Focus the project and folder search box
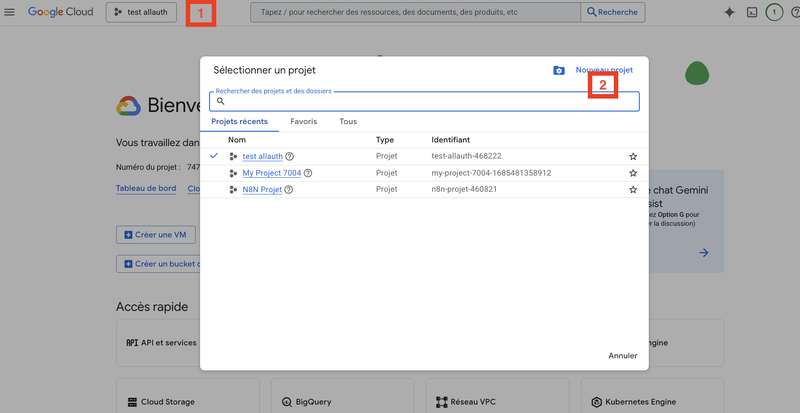This screenshot has height=413, width=800. coord(424,101)
